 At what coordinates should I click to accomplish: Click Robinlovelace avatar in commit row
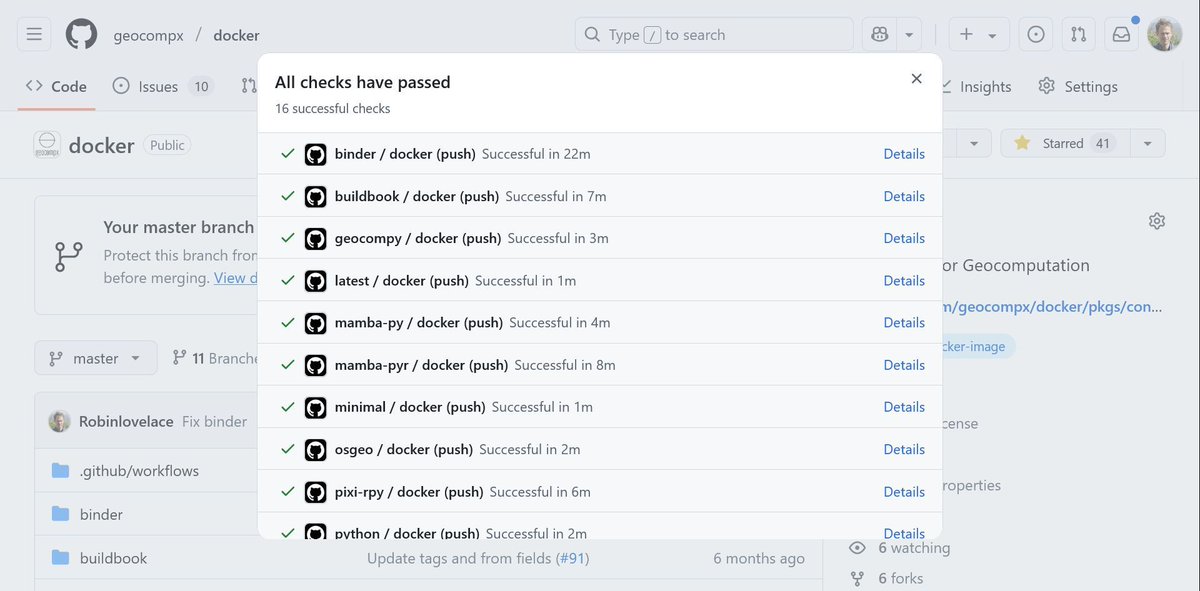(59, 421)
